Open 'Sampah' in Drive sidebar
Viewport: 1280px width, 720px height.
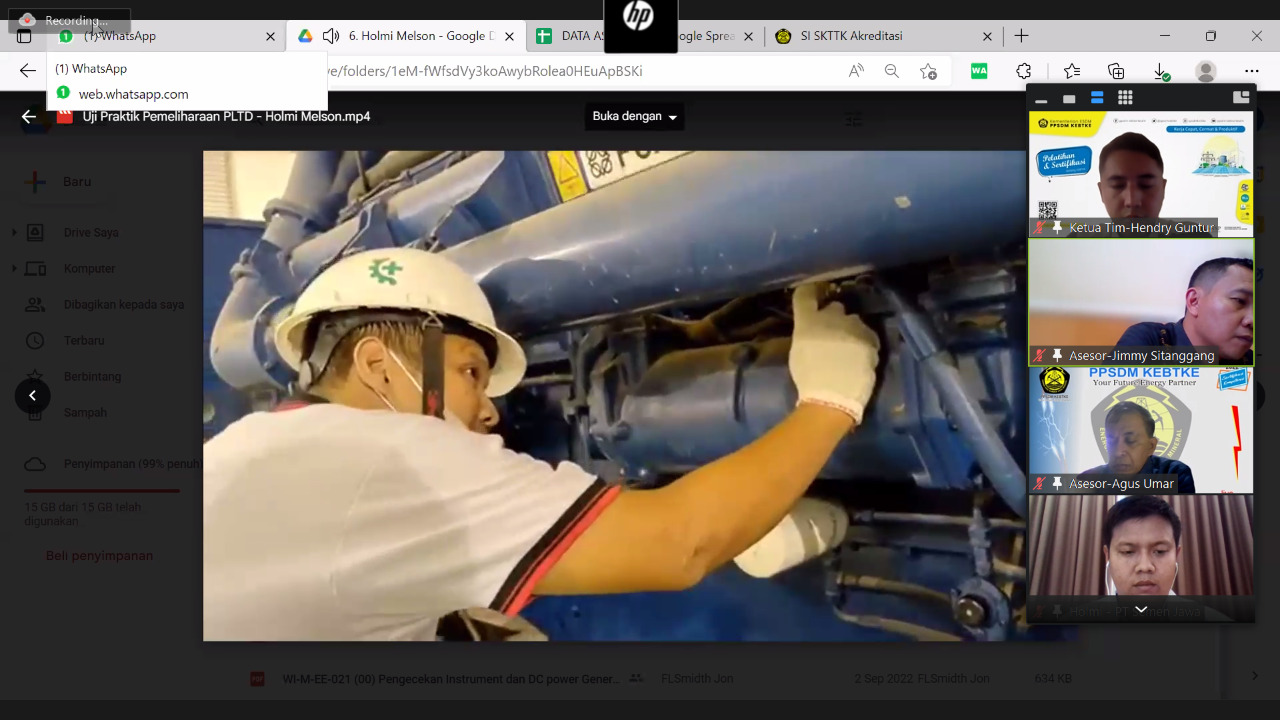pyautogui.click(x=85, y=413)
